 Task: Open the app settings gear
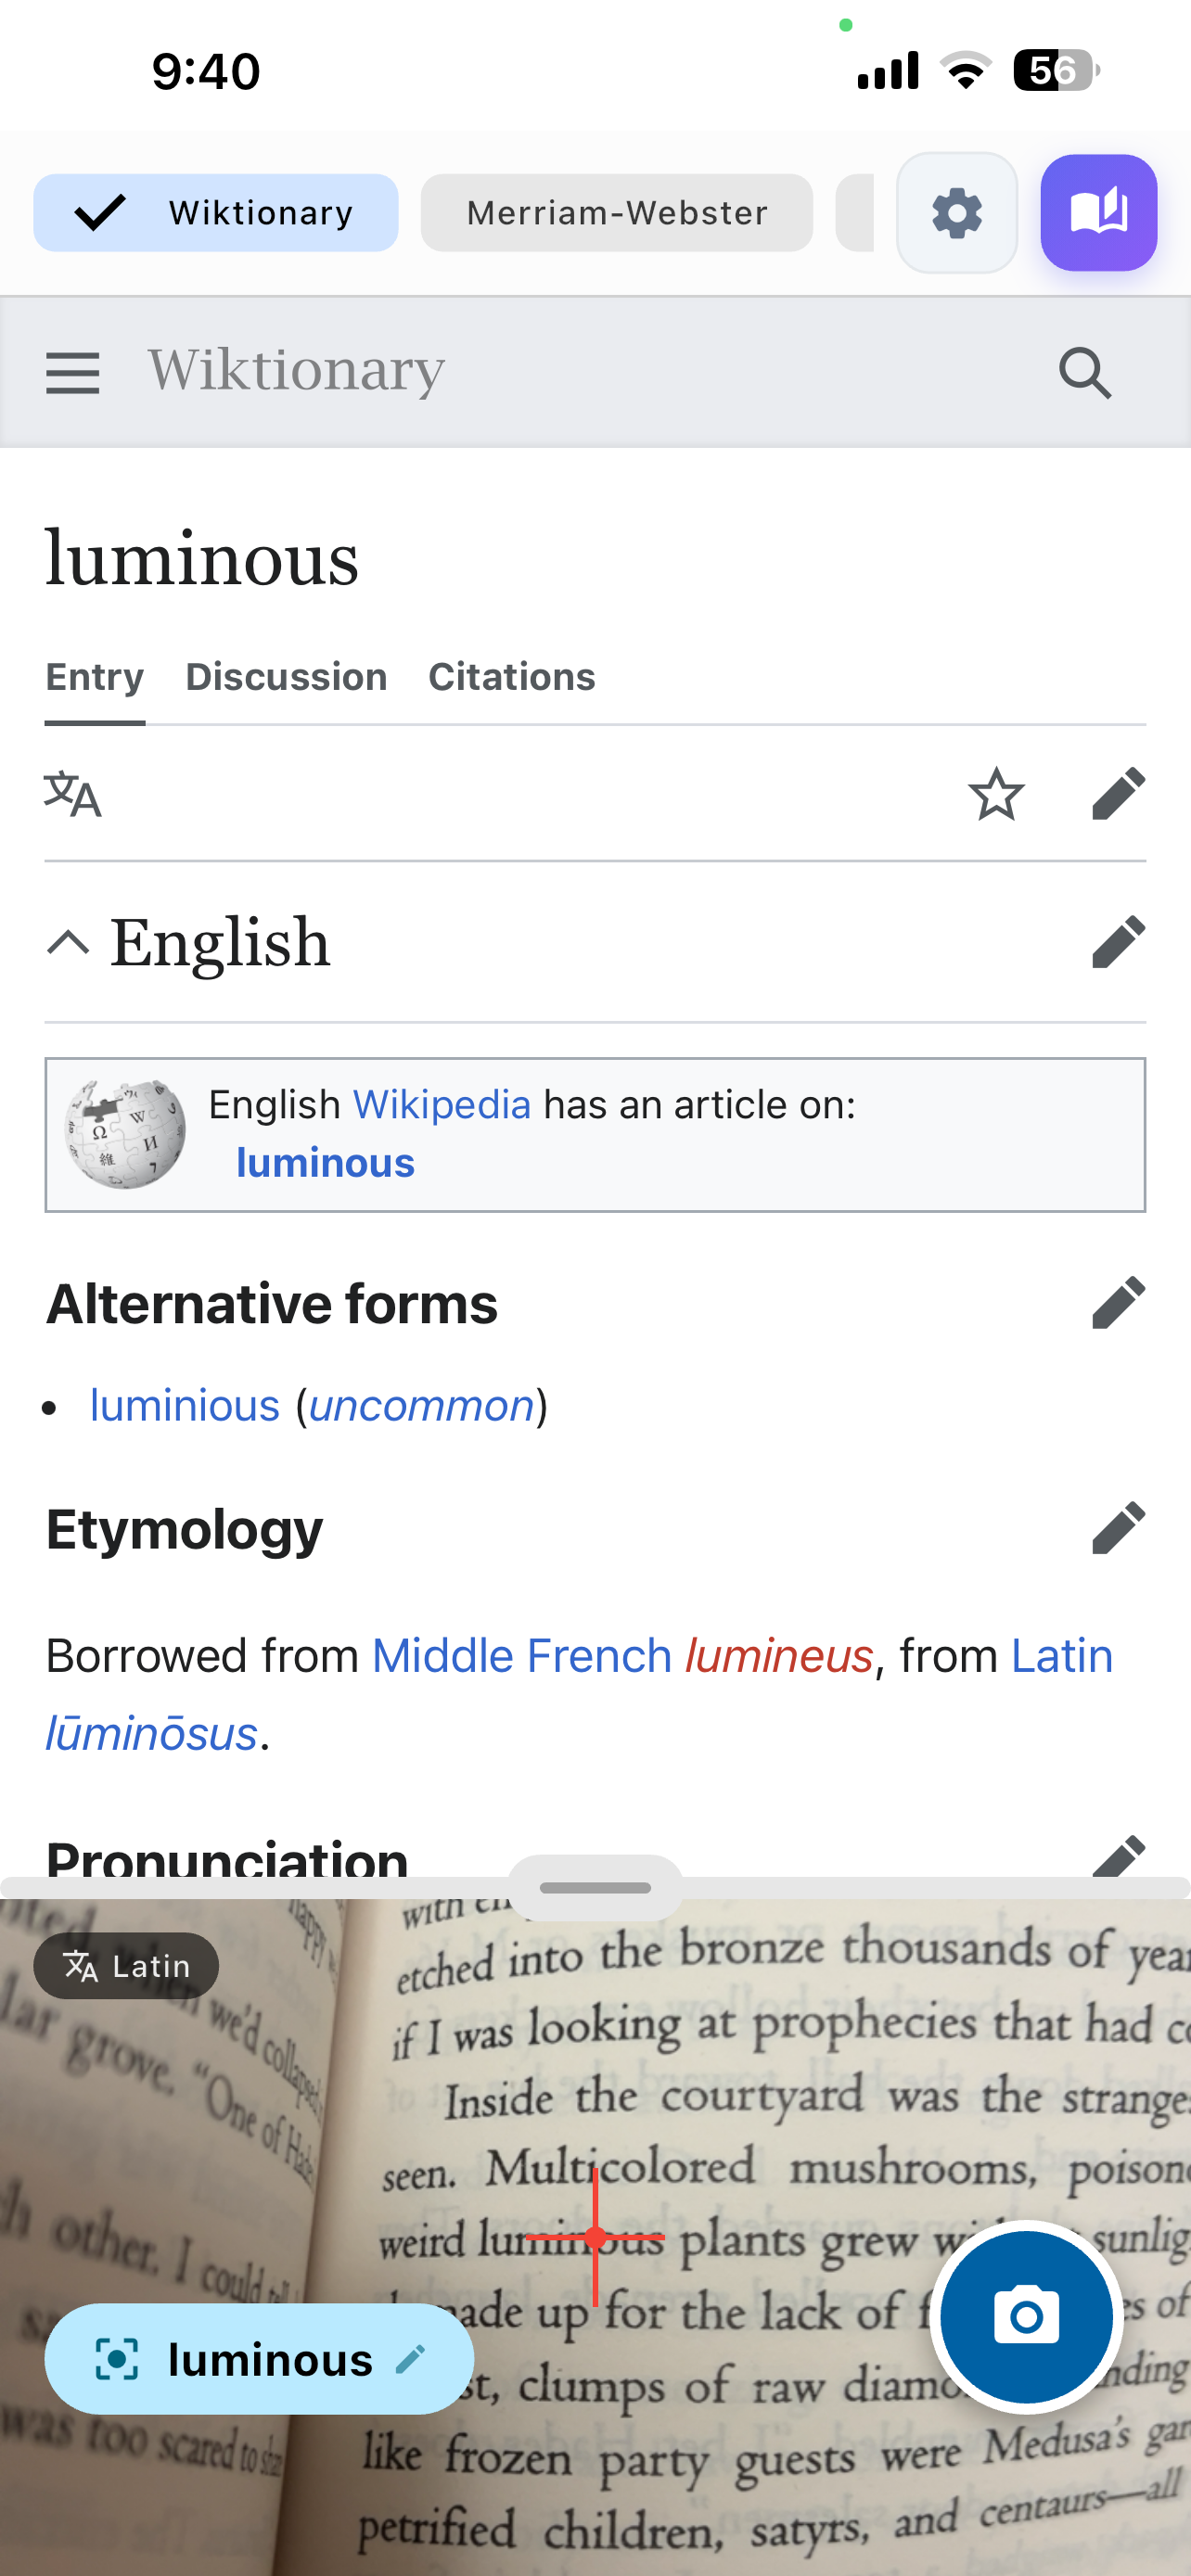[x=956, y=212]
